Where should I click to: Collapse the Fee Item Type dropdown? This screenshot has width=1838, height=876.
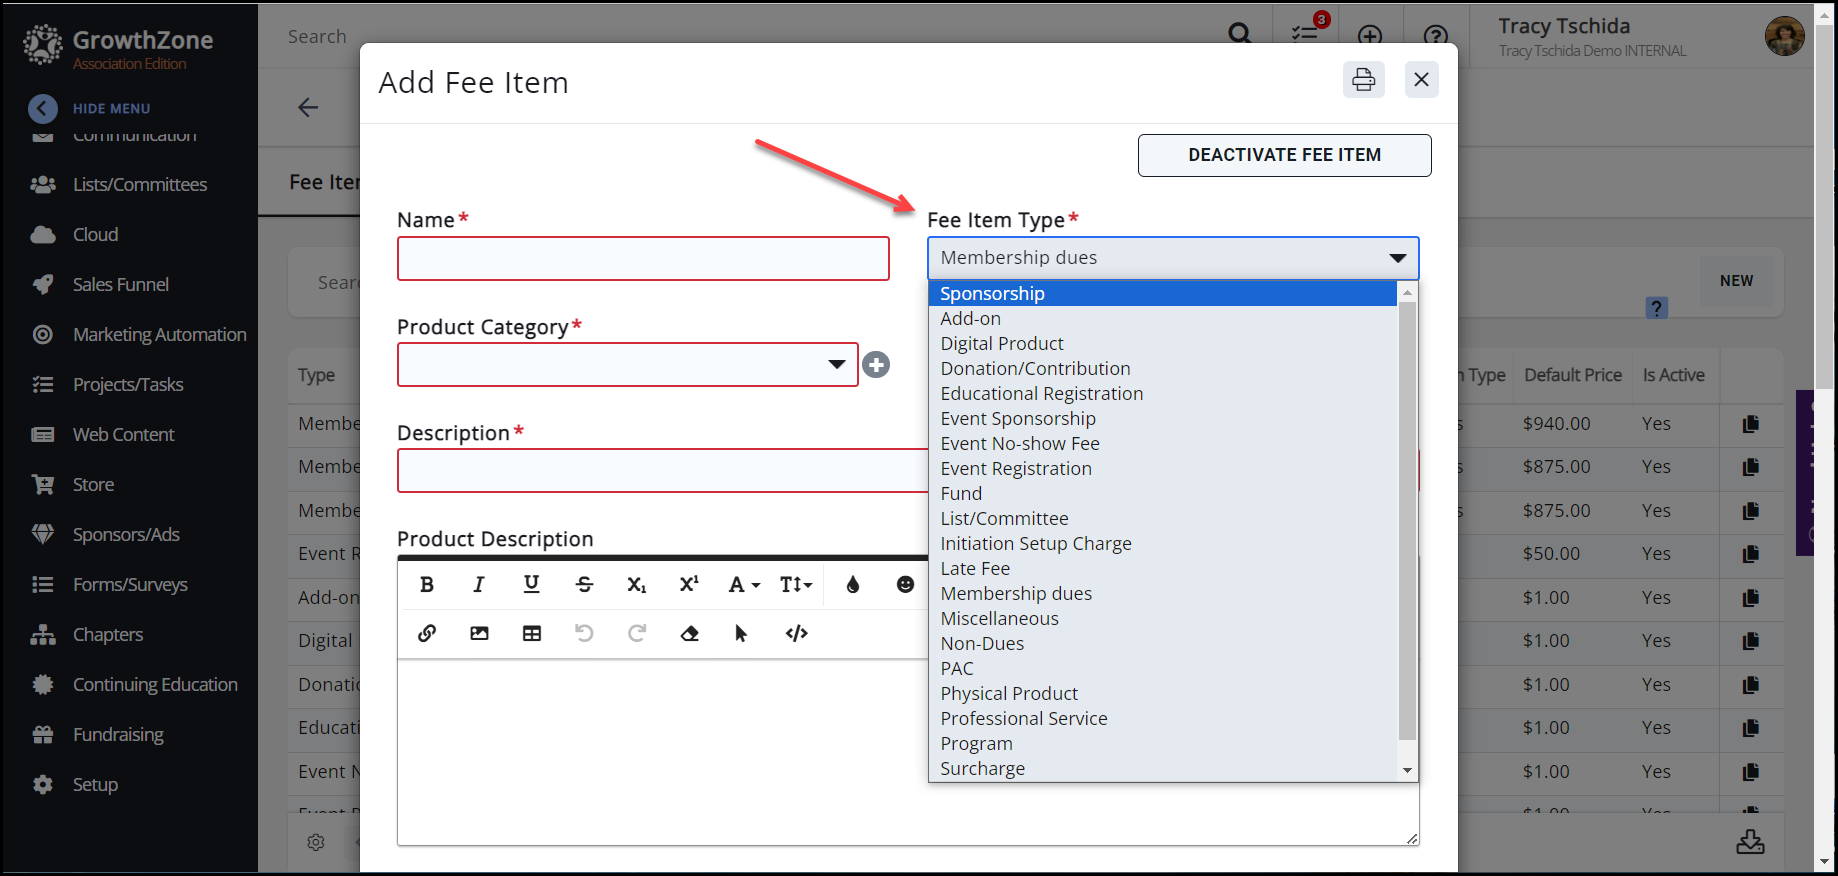pos(1397,258)
